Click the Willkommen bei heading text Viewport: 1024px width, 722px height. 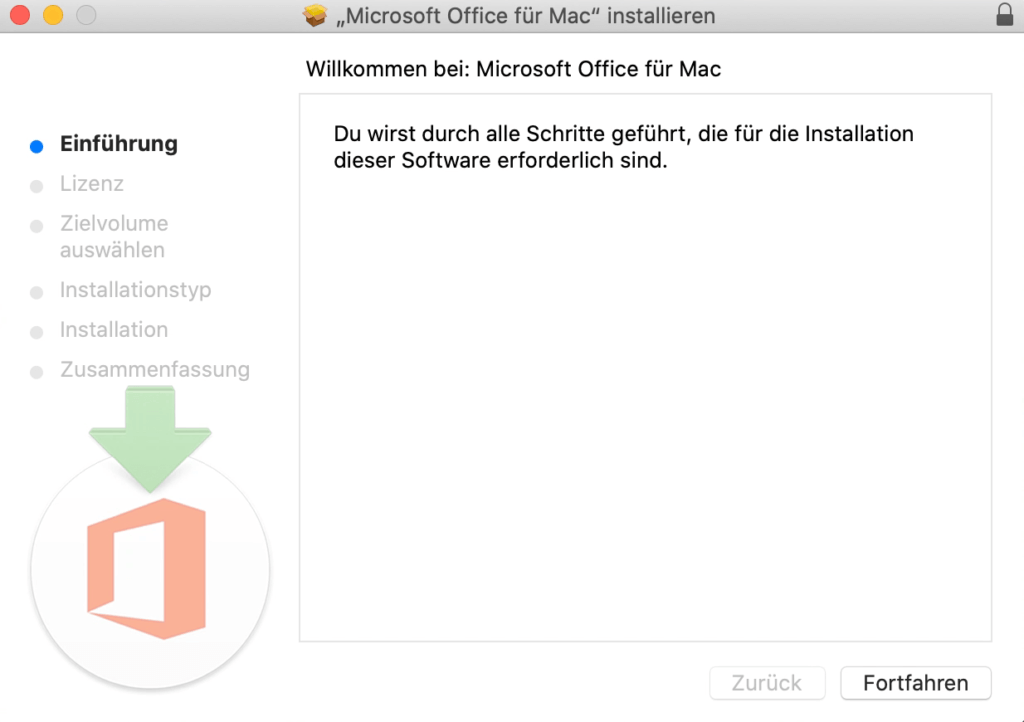coord(513,69)
